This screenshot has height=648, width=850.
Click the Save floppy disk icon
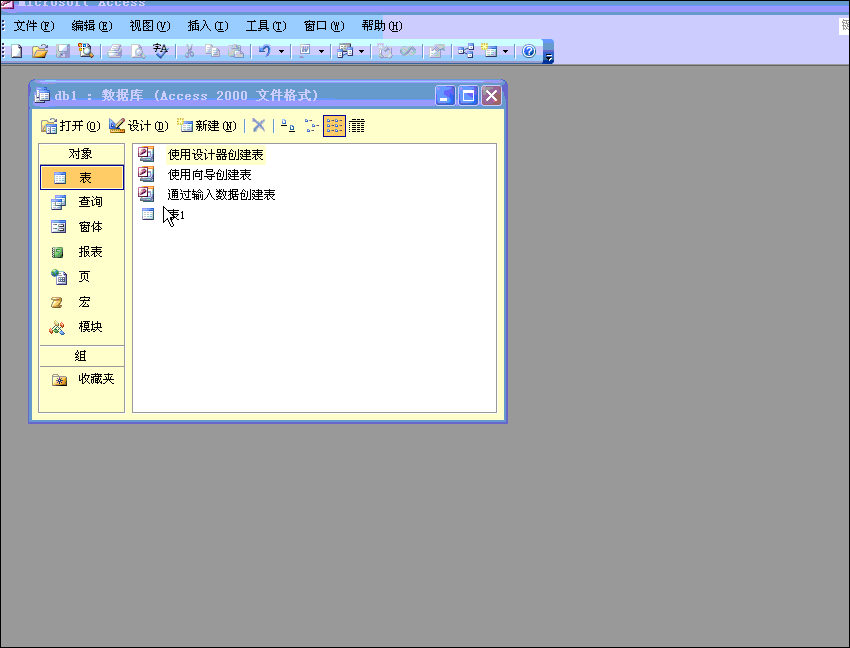point(63,52)
